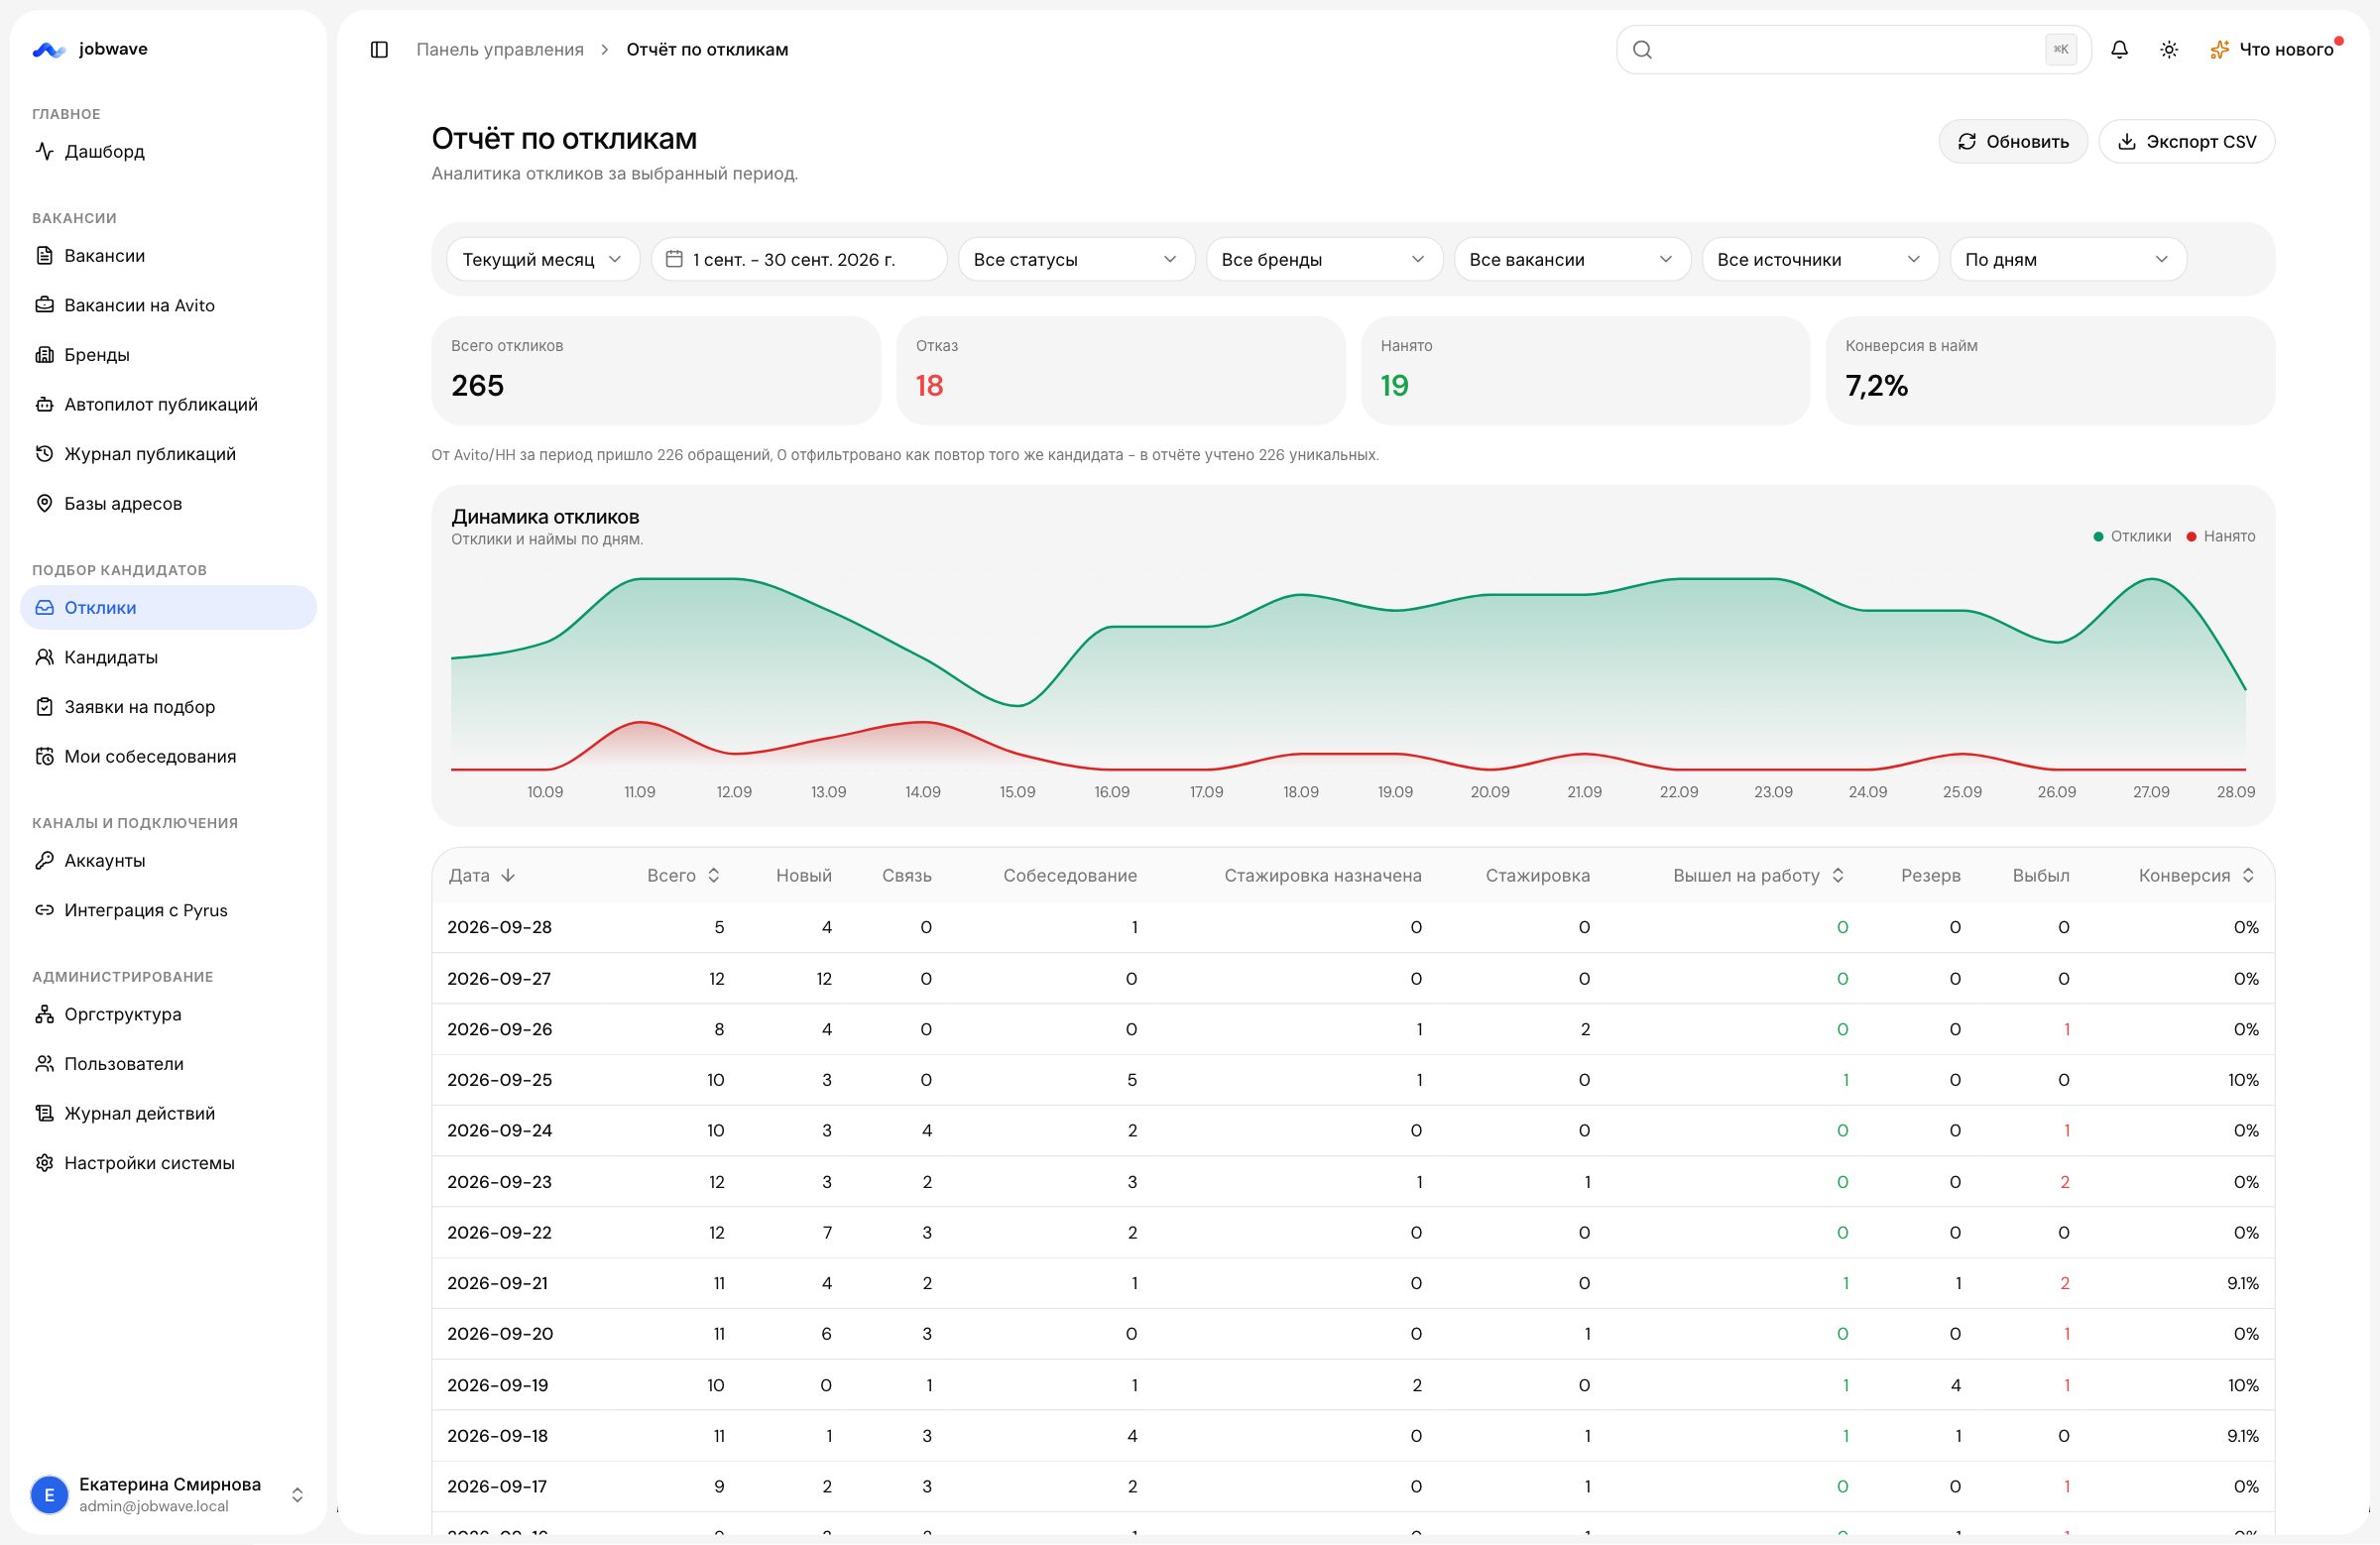This screenshot has width=2380, height=1545.
Task: Open the Все источники dropdown
Action: pos(1820,259)
